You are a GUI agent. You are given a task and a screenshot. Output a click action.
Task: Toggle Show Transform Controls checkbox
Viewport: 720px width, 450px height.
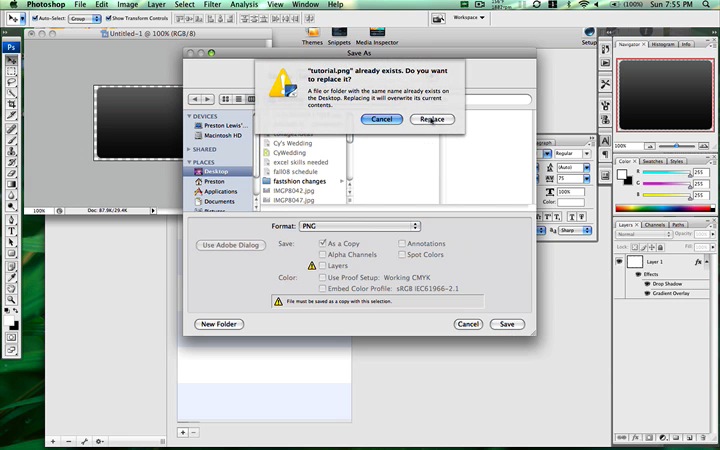(108, 18)
